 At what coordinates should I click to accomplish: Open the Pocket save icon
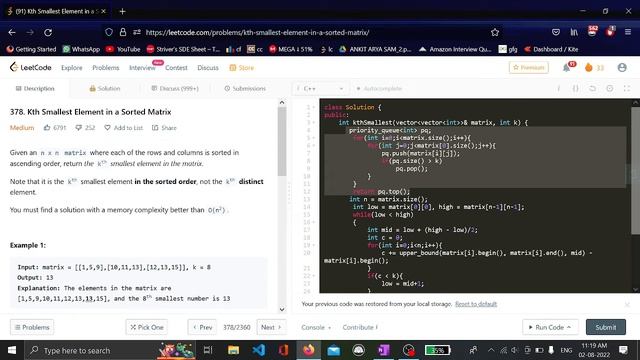(x=556, y=32)
